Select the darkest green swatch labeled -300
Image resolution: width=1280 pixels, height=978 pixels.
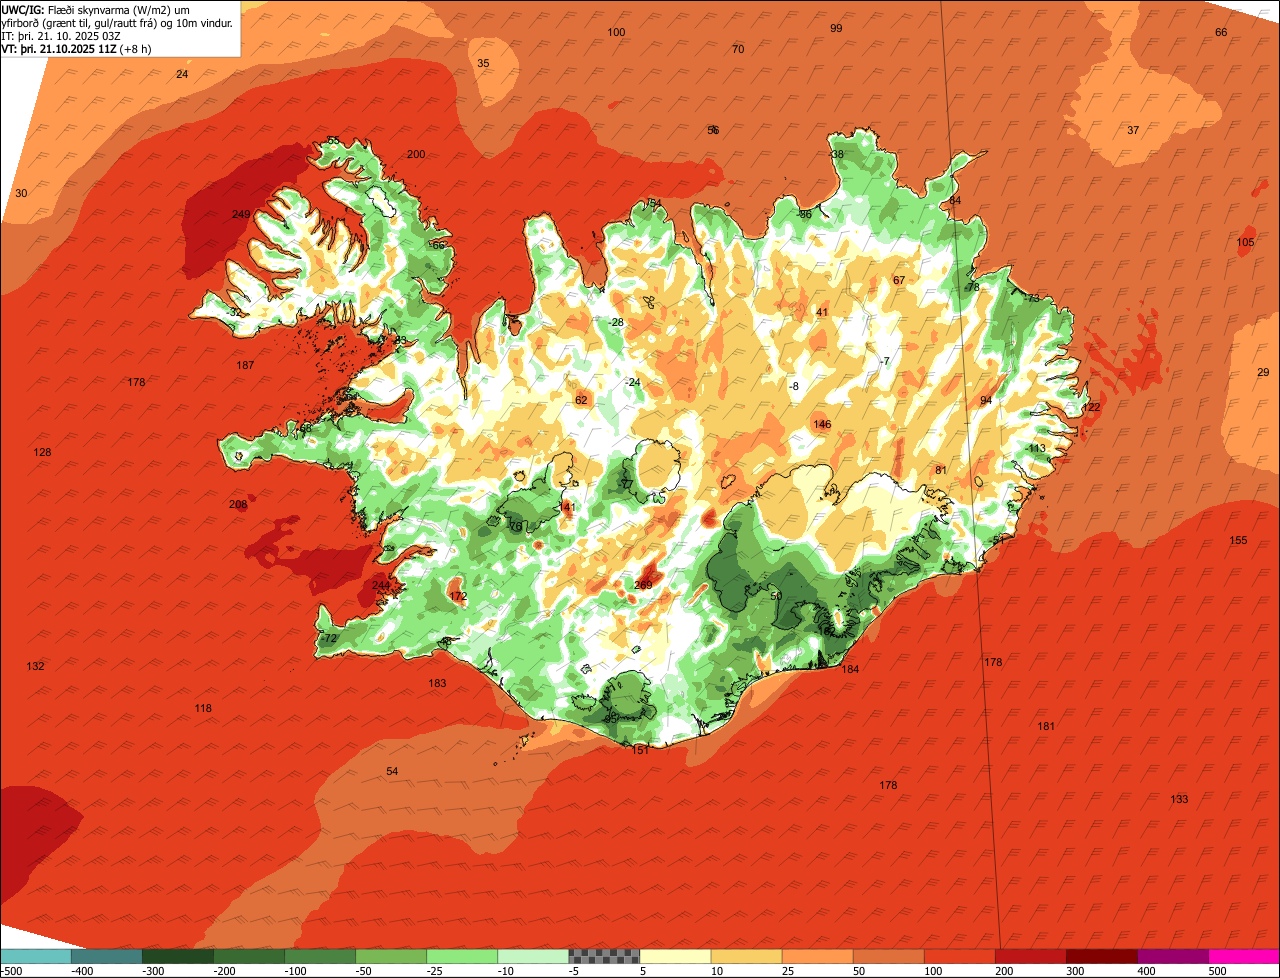pos(177,957)
